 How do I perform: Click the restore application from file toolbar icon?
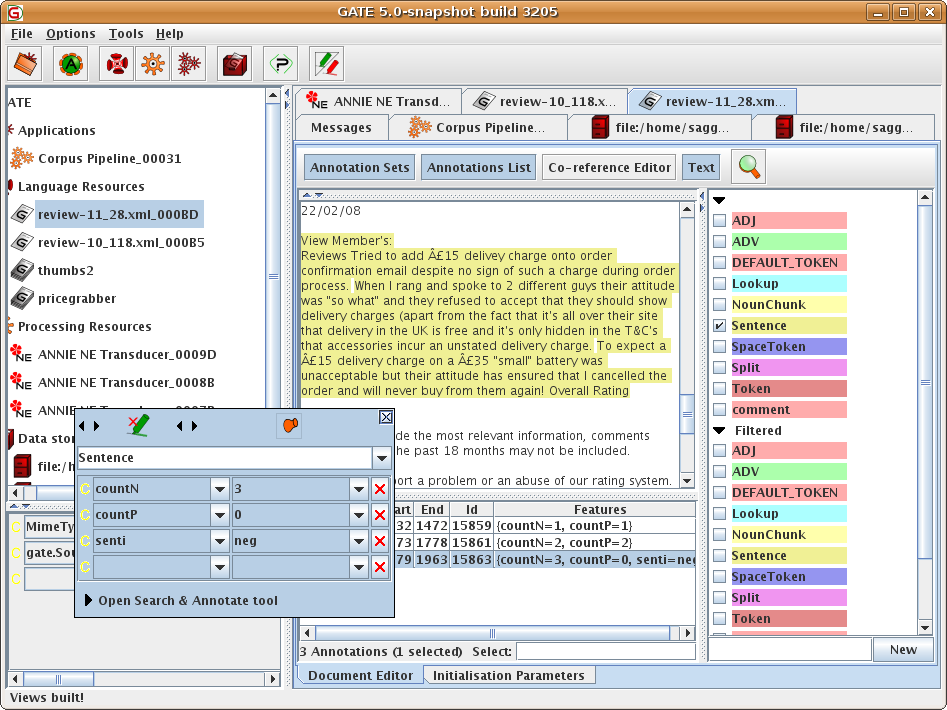25,63
